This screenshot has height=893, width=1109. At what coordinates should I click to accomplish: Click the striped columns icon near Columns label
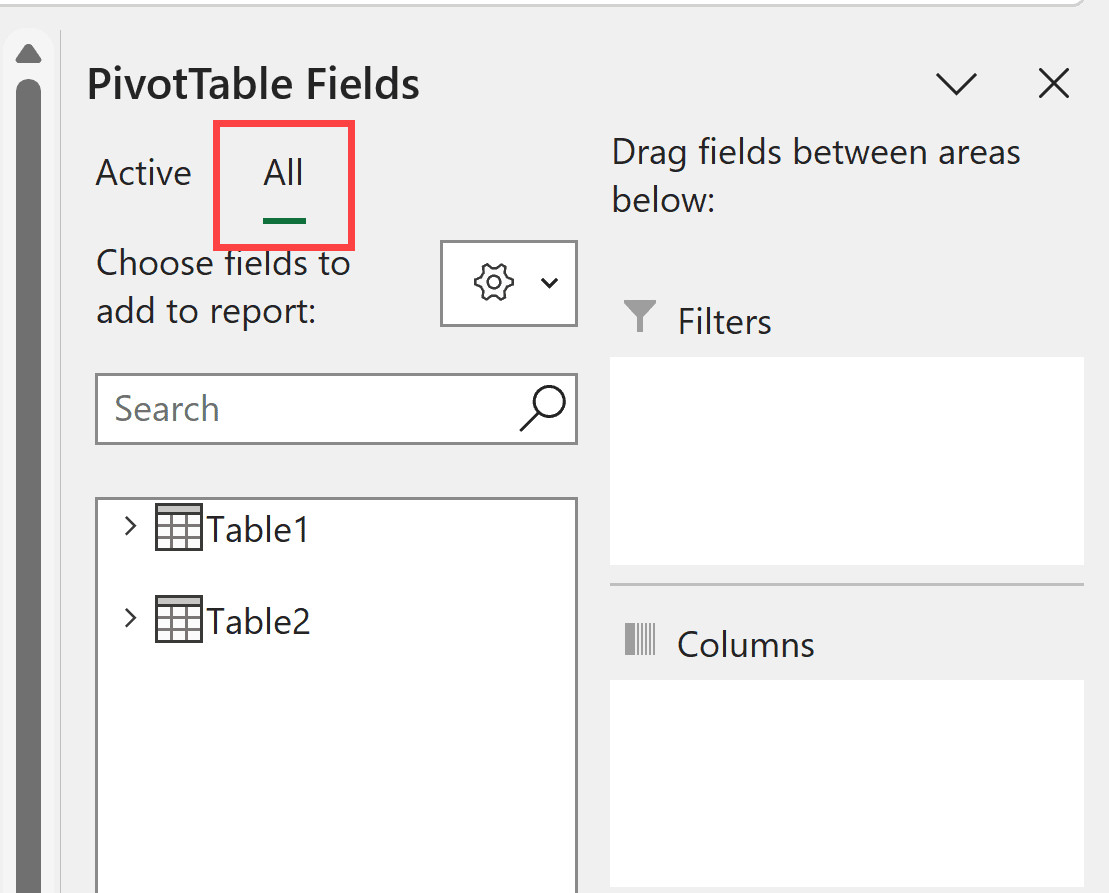[640, 643]
